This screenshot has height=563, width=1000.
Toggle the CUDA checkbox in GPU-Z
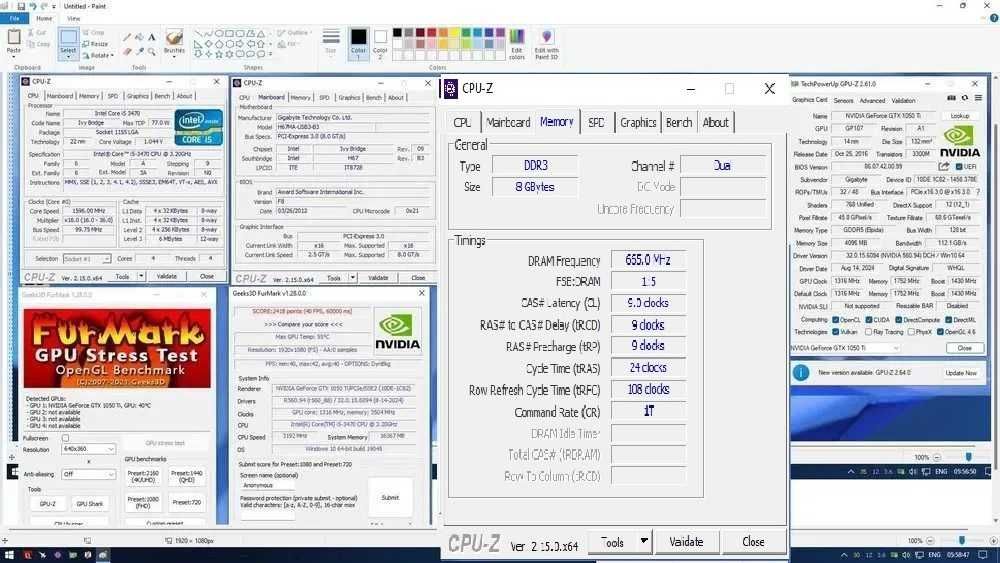pos(867,320)
